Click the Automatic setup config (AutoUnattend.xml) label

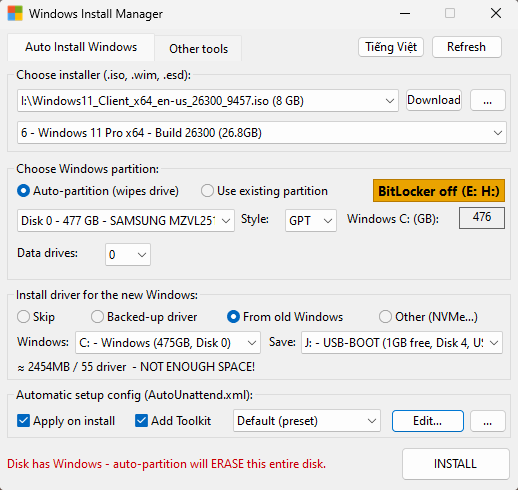tap(134, 395)
